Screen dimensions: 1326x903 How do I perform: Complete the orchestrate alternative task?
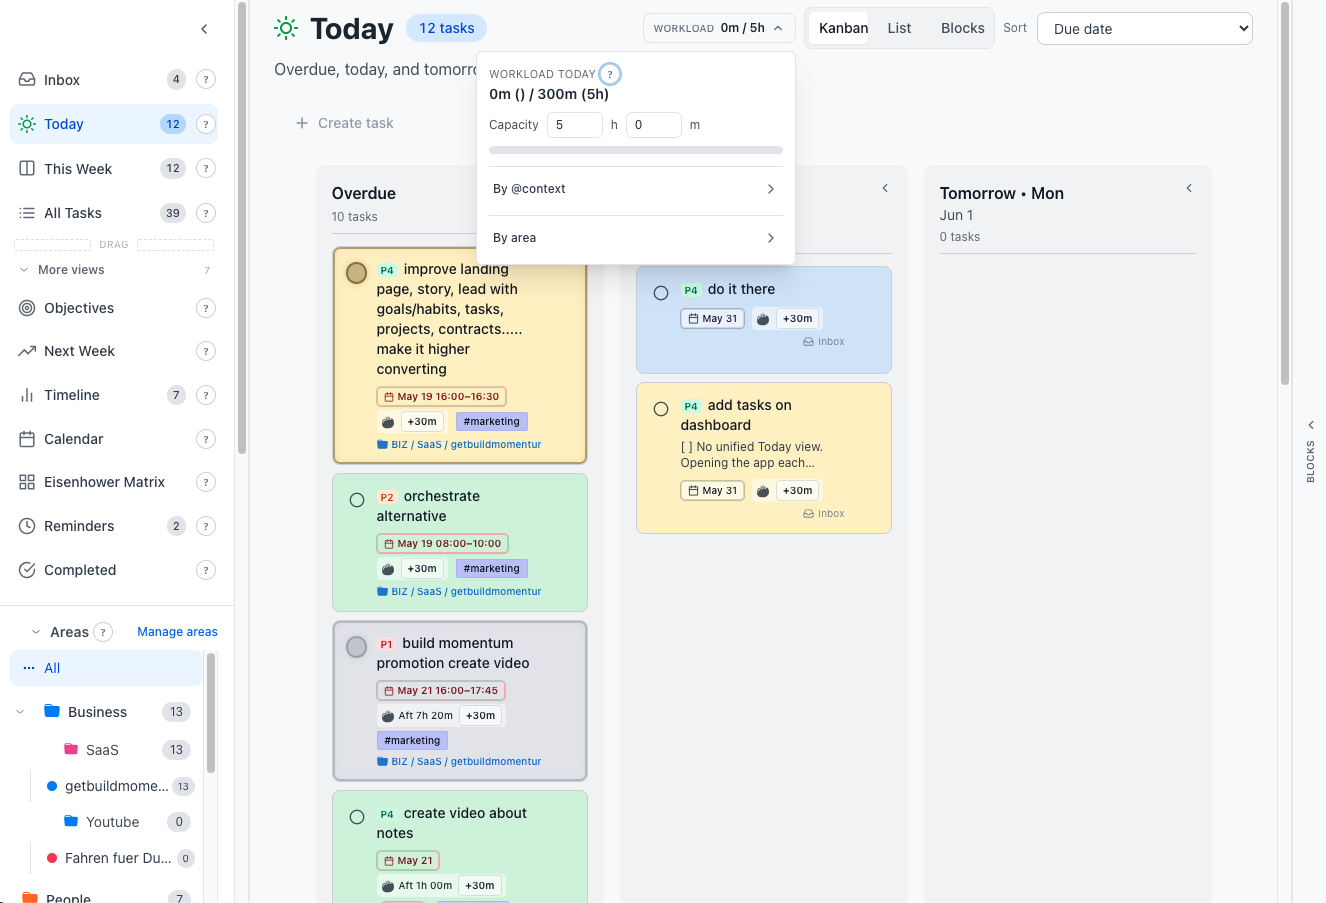click(x=357, y=500)
